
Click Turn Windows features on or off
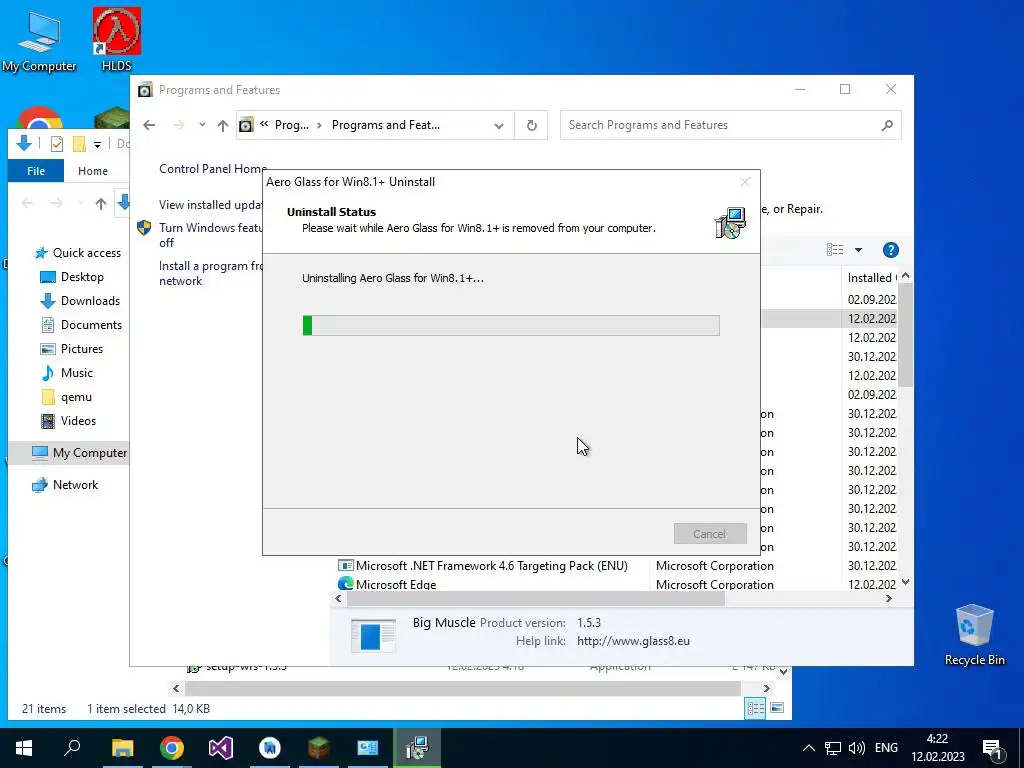coord(210,235)
